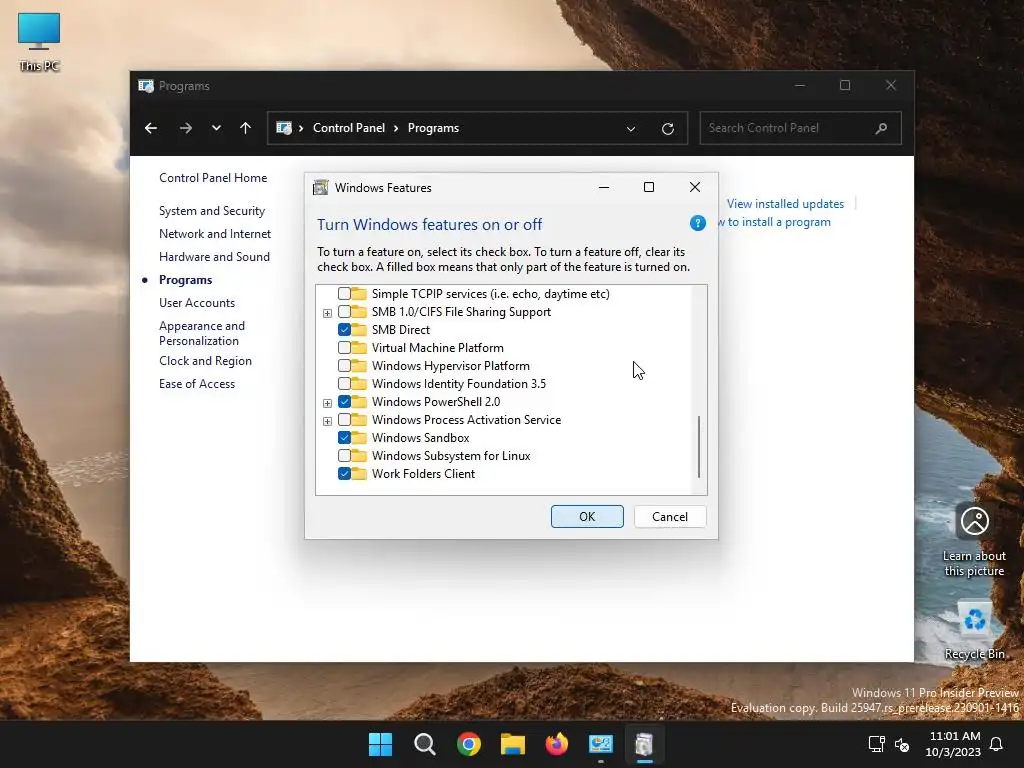Open File Explorer from taskbar
This screenshot has width=1024, height=768.
pyautogui.click(x=513, y=744)
